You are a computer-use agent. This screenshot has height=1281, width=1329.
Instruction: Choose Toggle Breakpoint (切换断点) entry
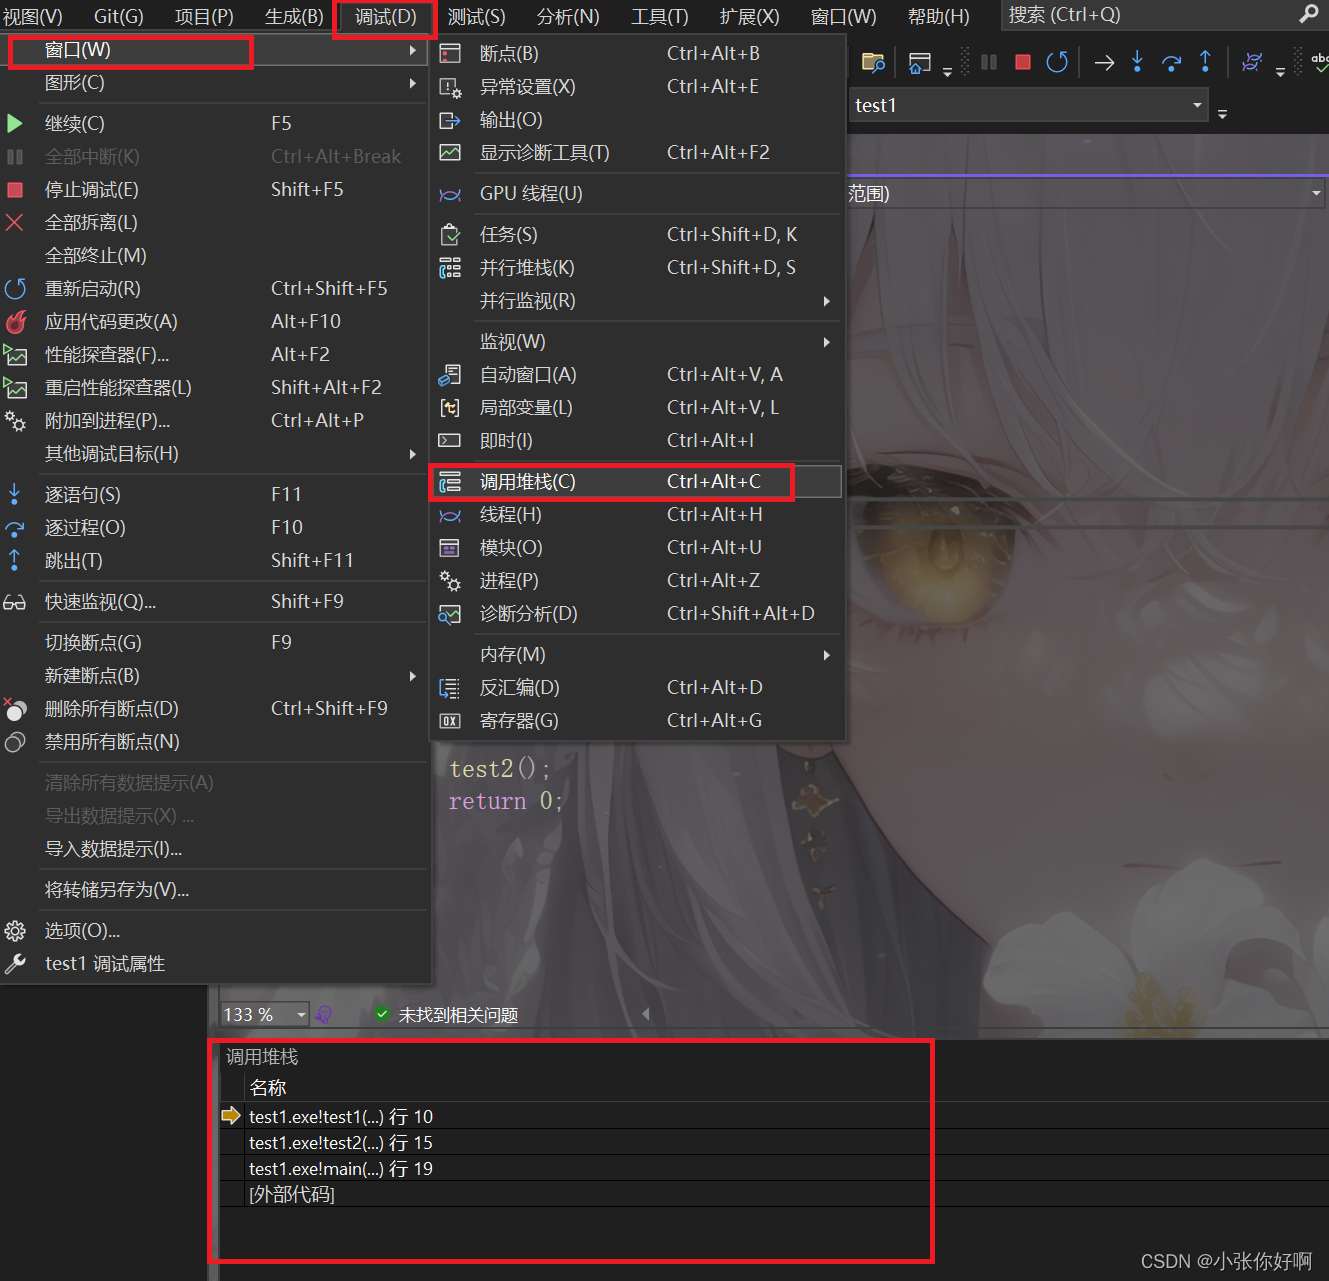click(215, 643)
